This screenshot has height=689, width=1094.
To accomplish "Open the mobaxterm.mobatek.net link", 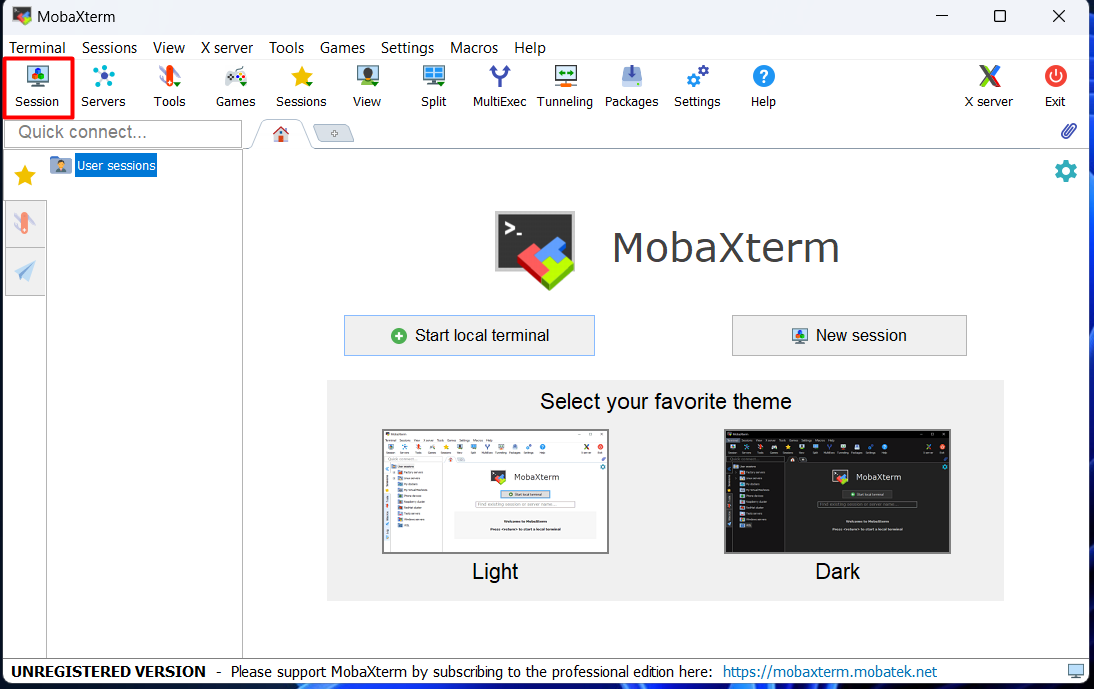I will (830, 672).
